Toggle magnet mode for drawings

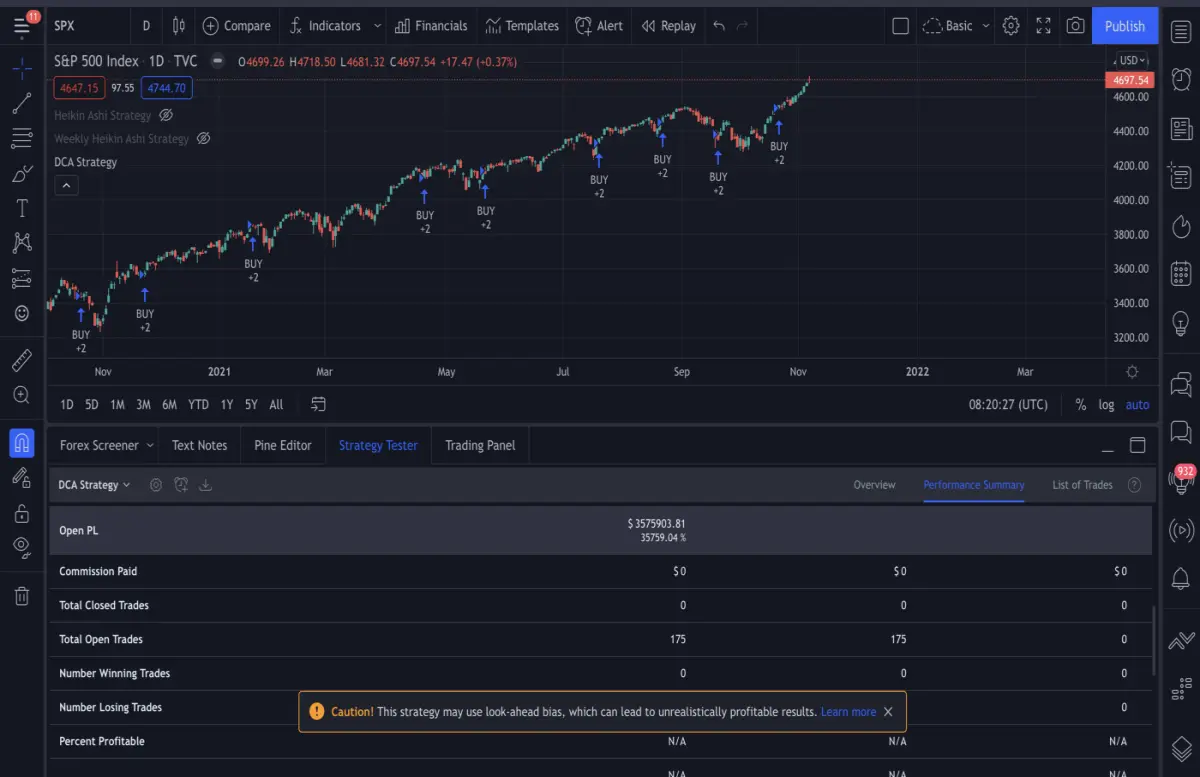pyautogui.click(x=22, y=441)
